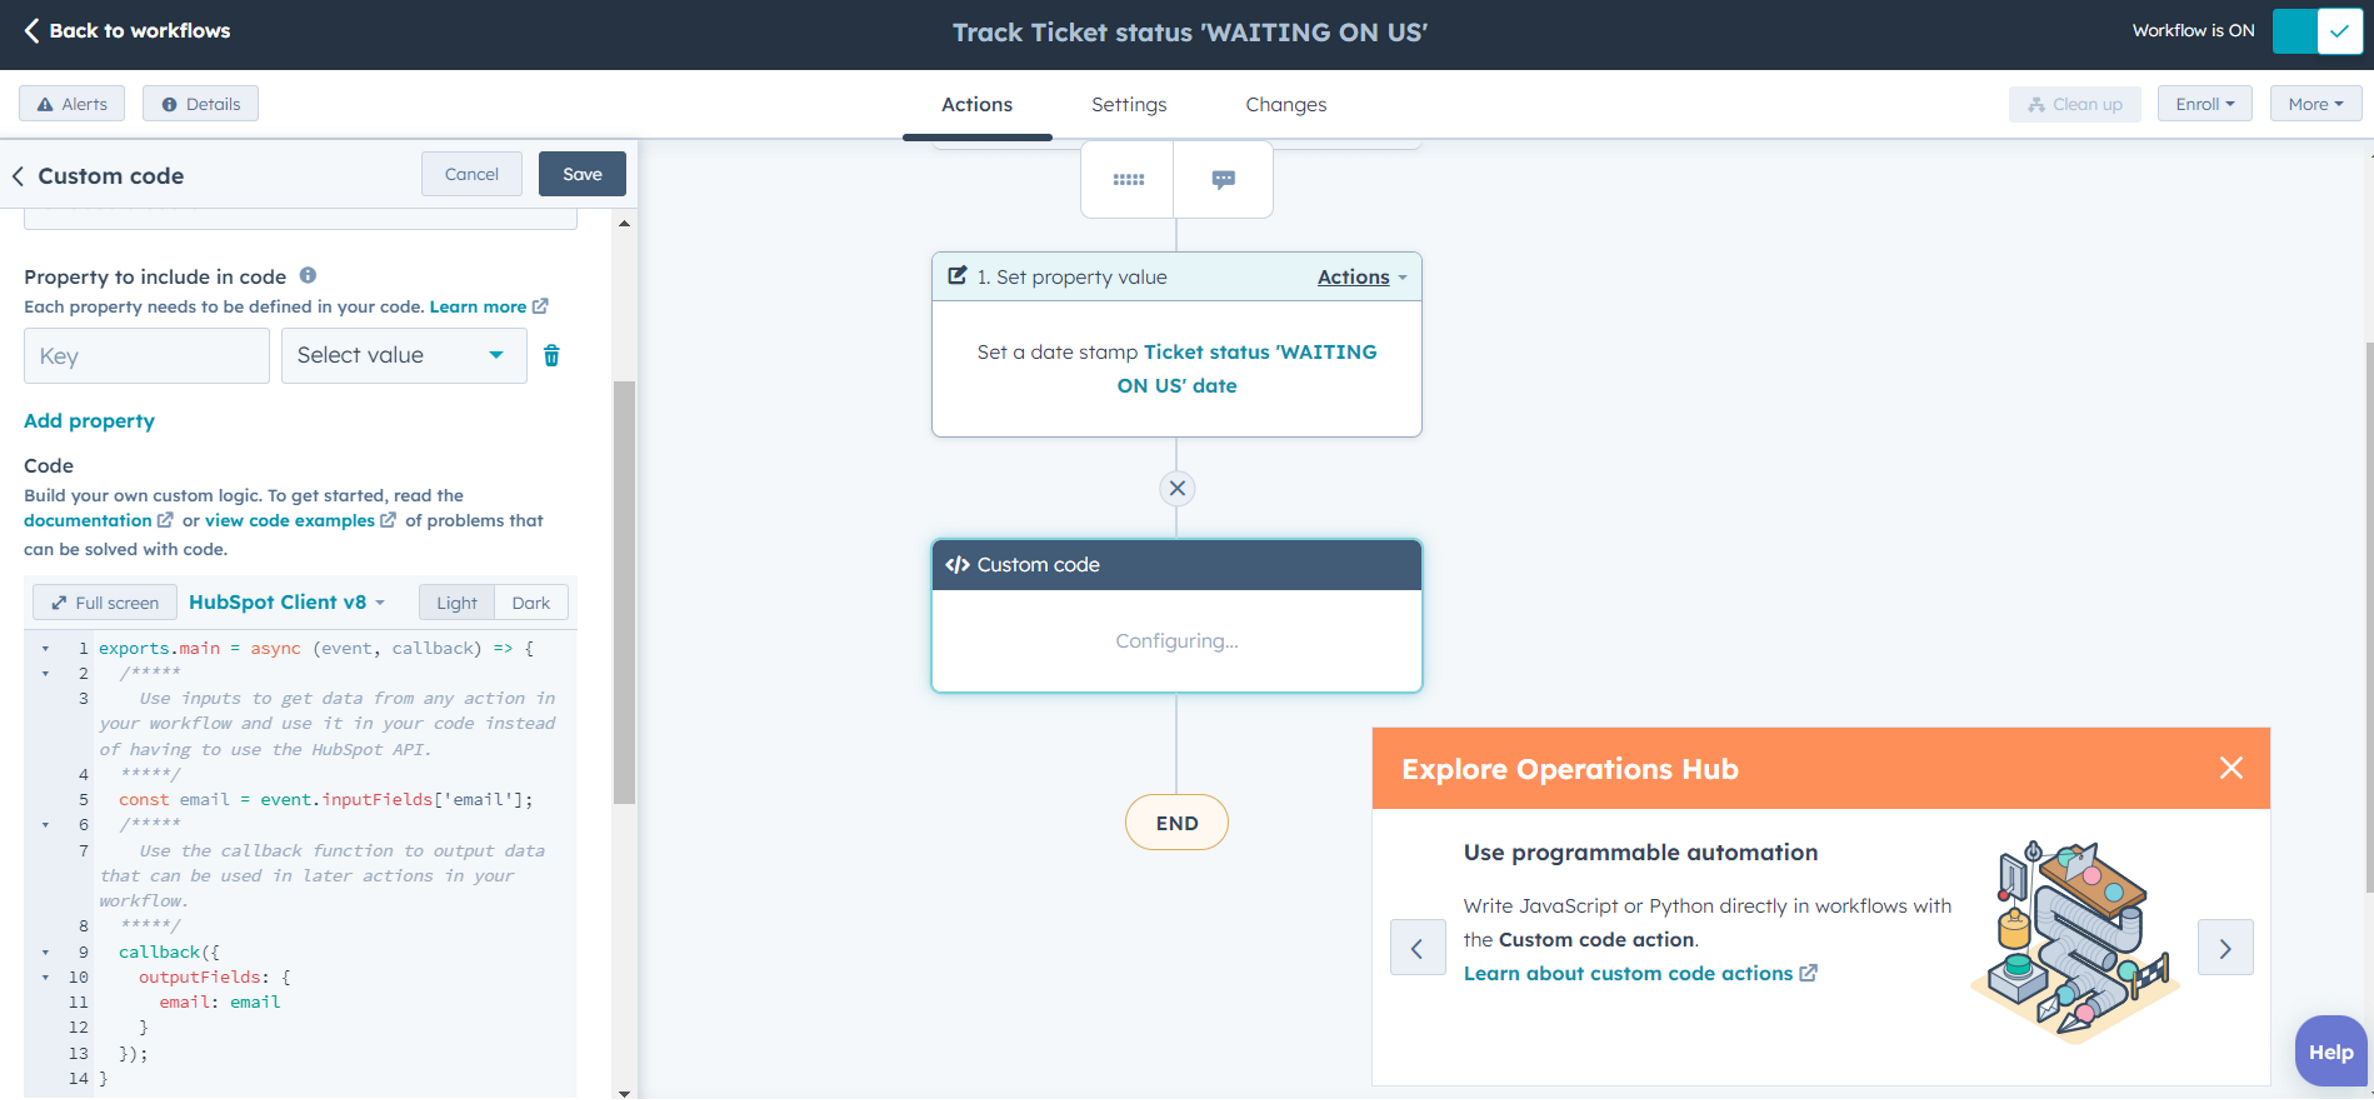Click the minimap grid icon on canvas
The image size is (2374, 1100).
pyautogui.click(x=1128, y=180)
